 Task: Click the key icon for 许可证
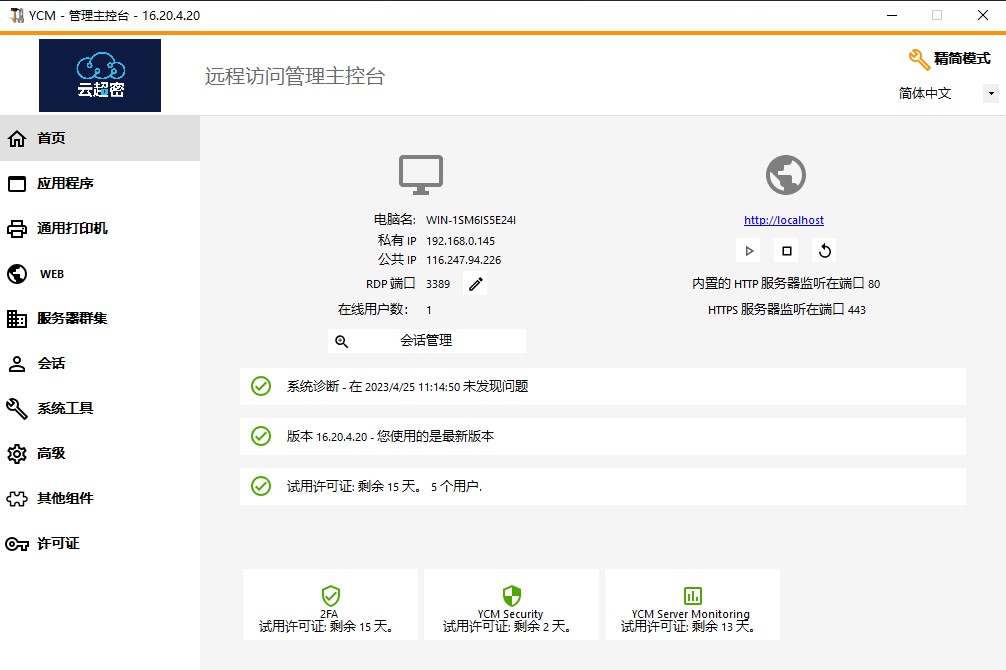(17, 544)
